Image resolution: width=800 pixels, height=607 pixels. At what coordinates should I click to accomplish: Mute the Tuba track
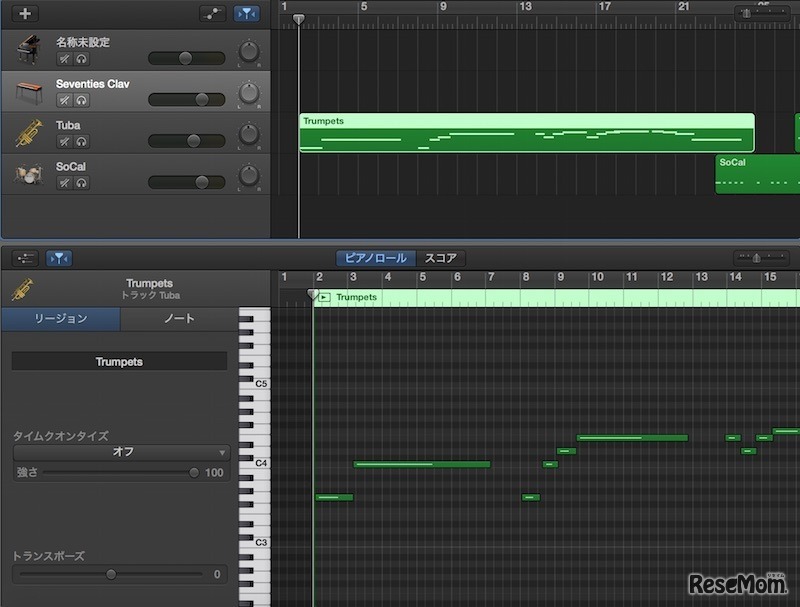64,142
